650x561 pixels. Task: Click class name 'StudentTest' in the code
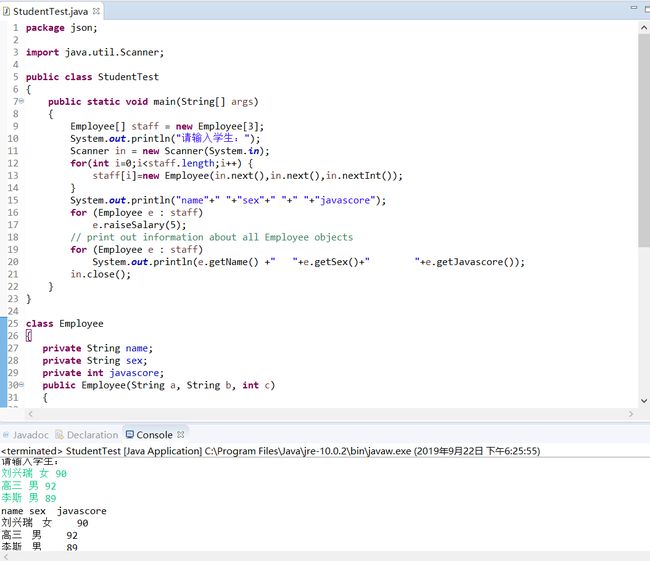click(128, 77)
